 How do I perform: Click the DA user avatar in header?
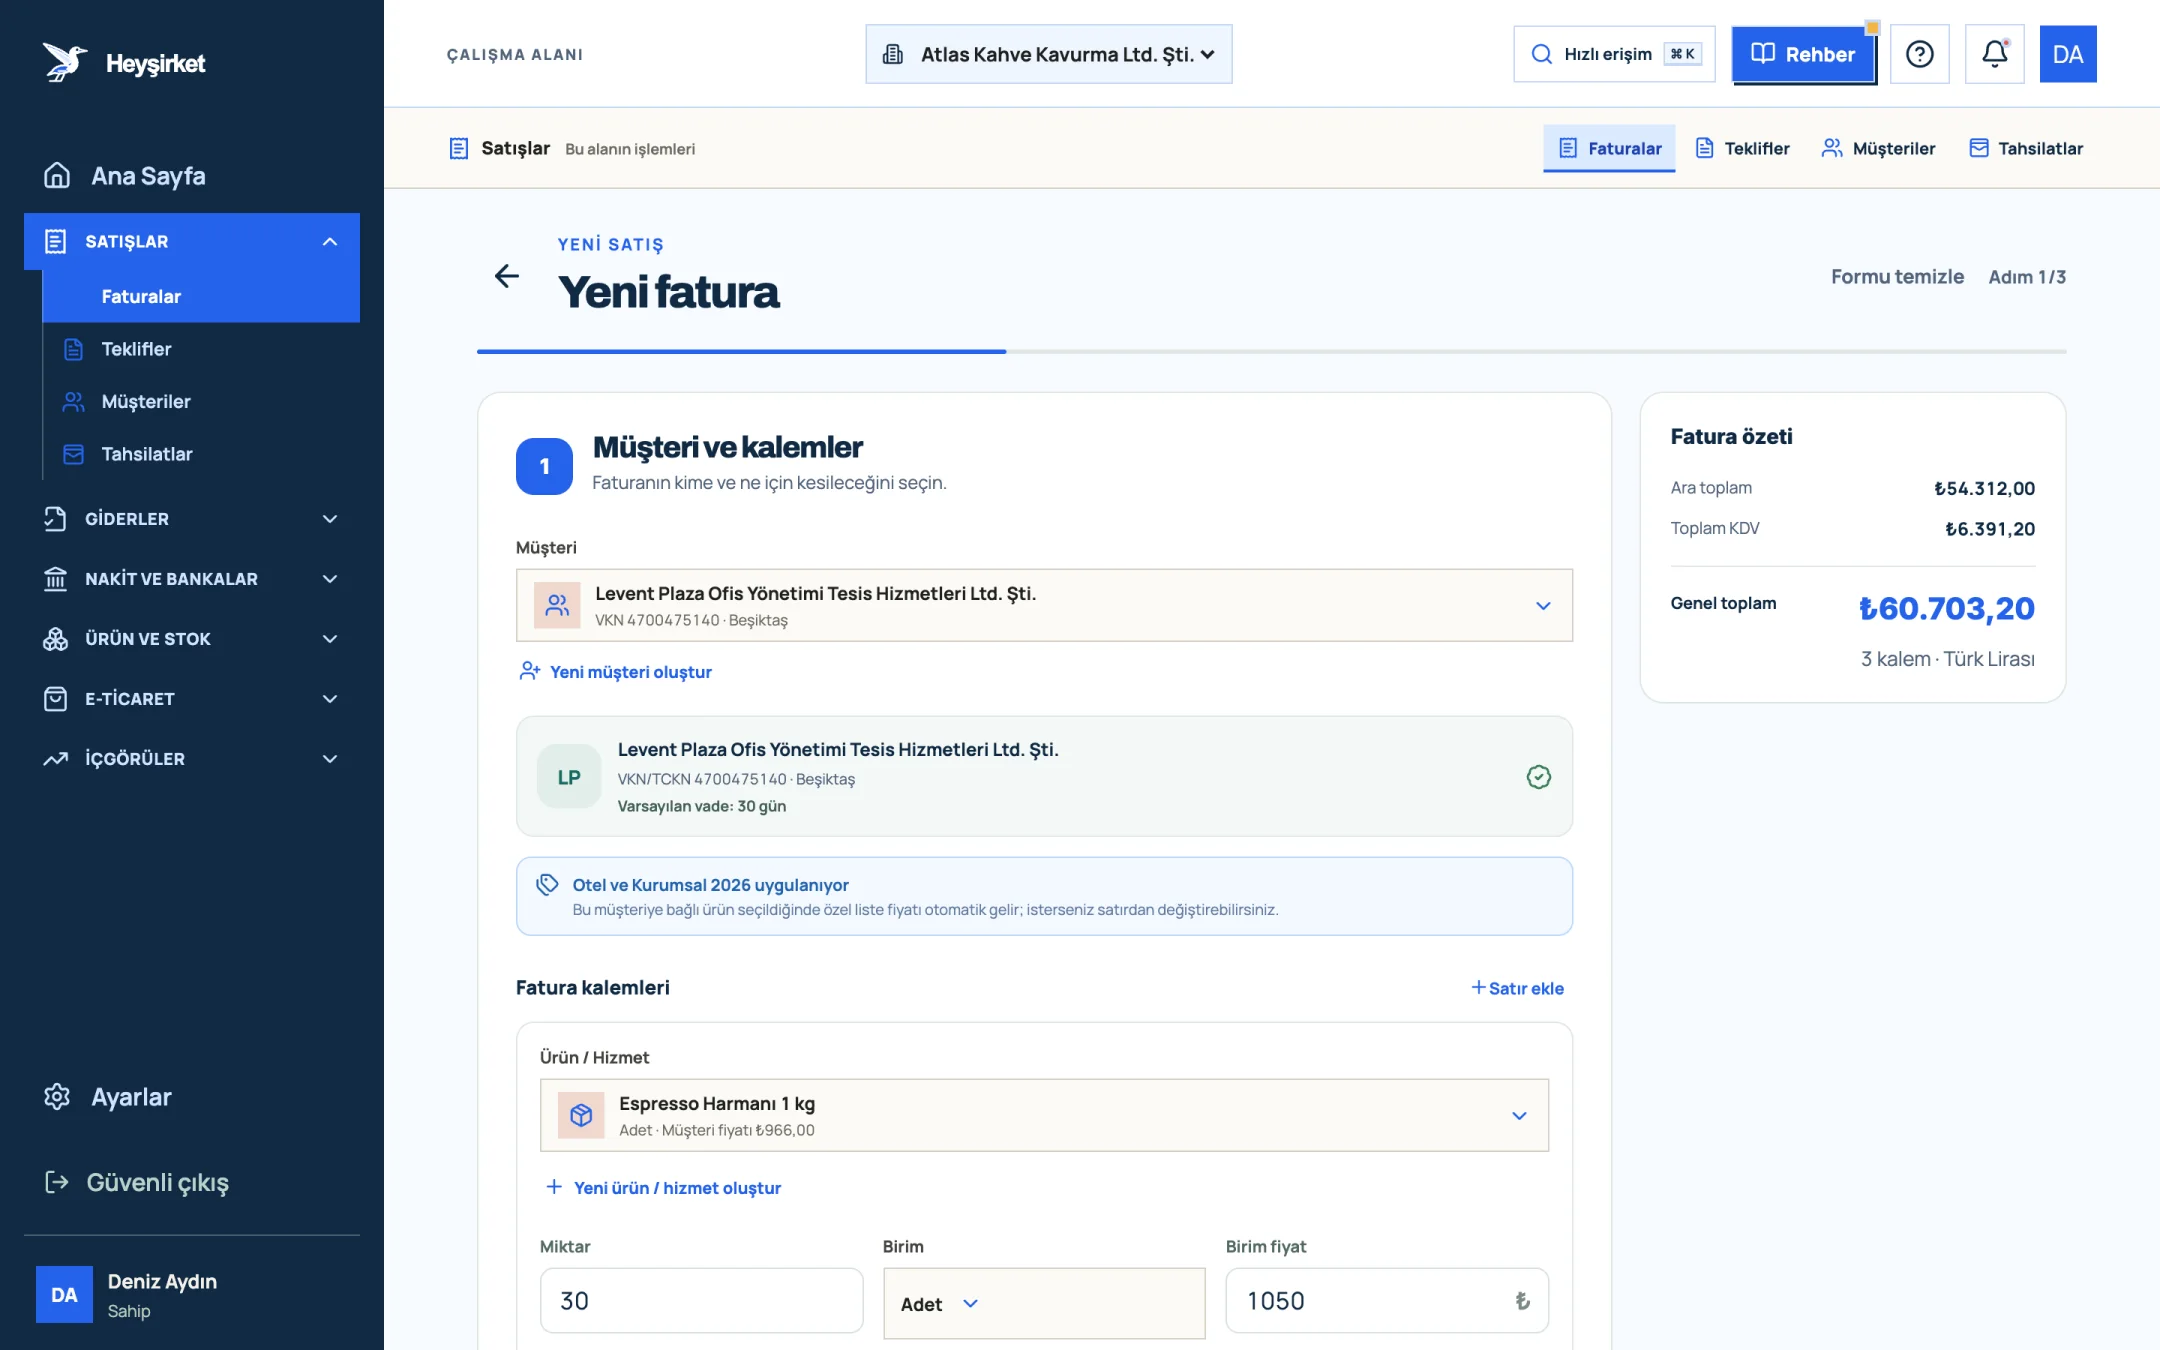tap(2067, 54)
